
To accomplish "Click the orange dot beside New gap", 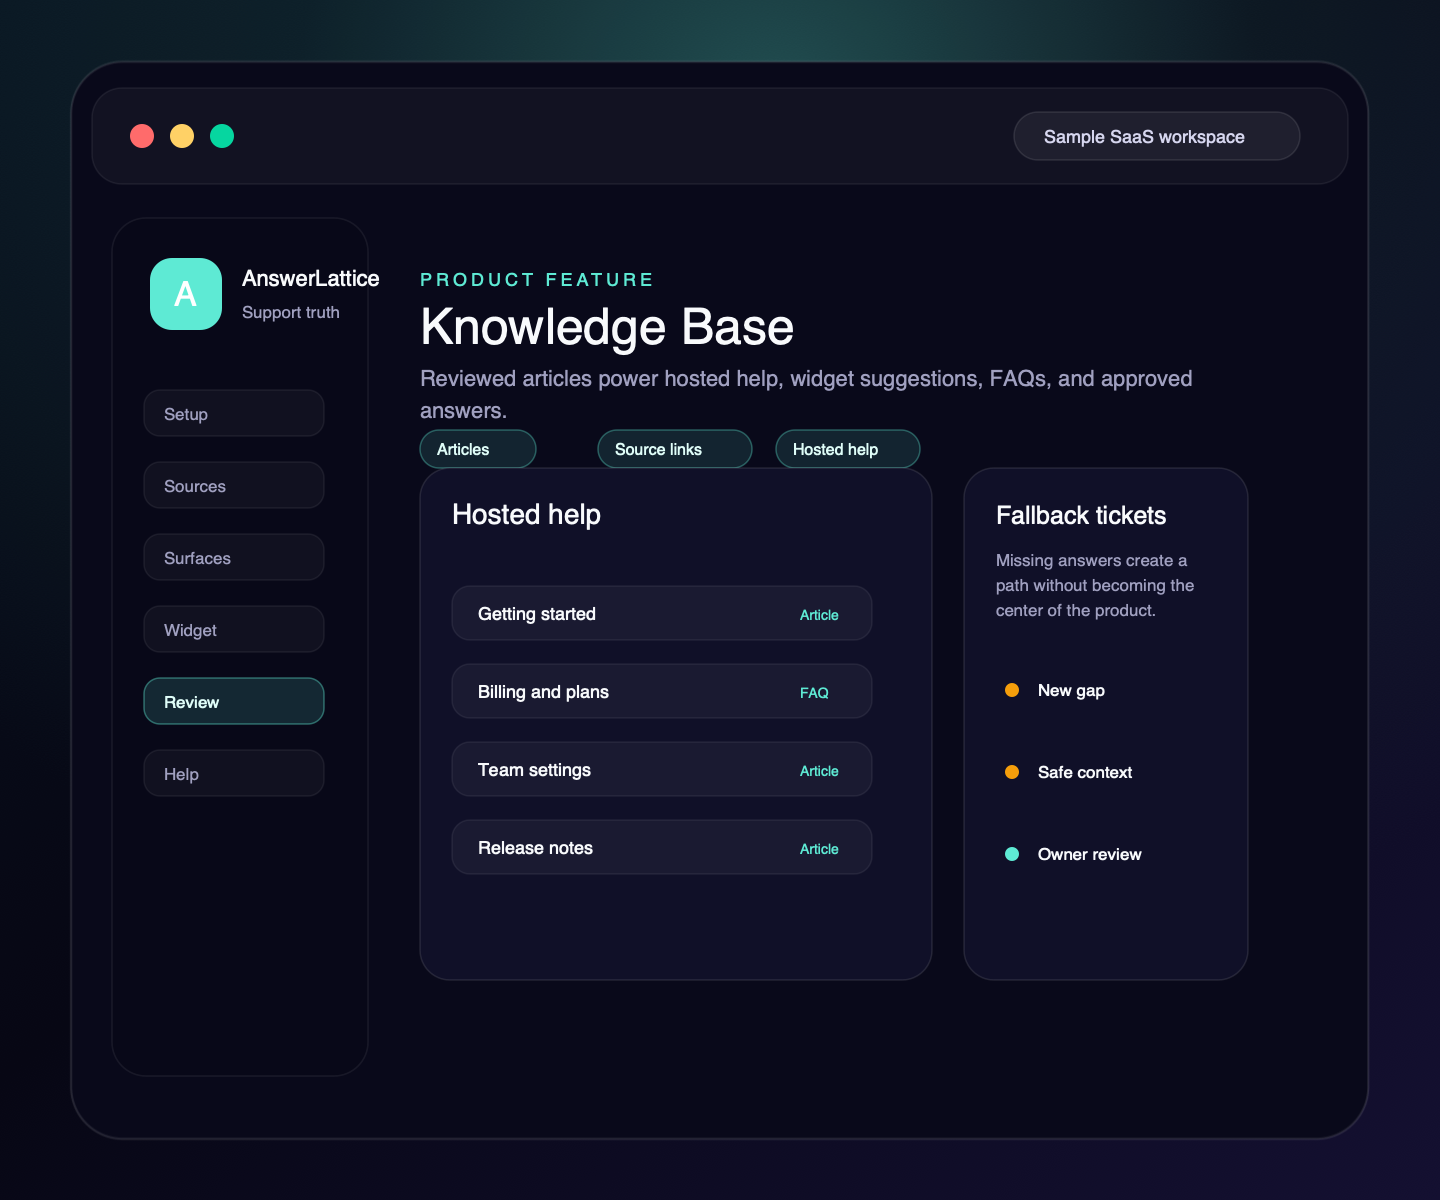I will pos(1012,690).
